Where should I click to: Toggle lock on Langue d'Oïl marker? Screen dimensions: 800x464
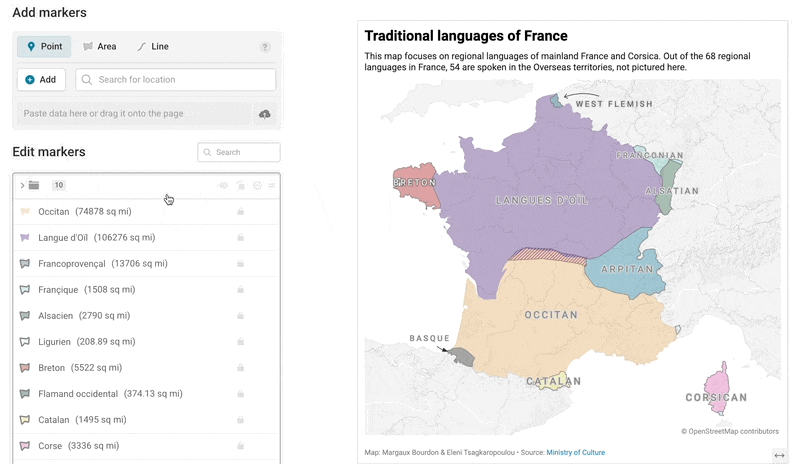pos(240,237)
